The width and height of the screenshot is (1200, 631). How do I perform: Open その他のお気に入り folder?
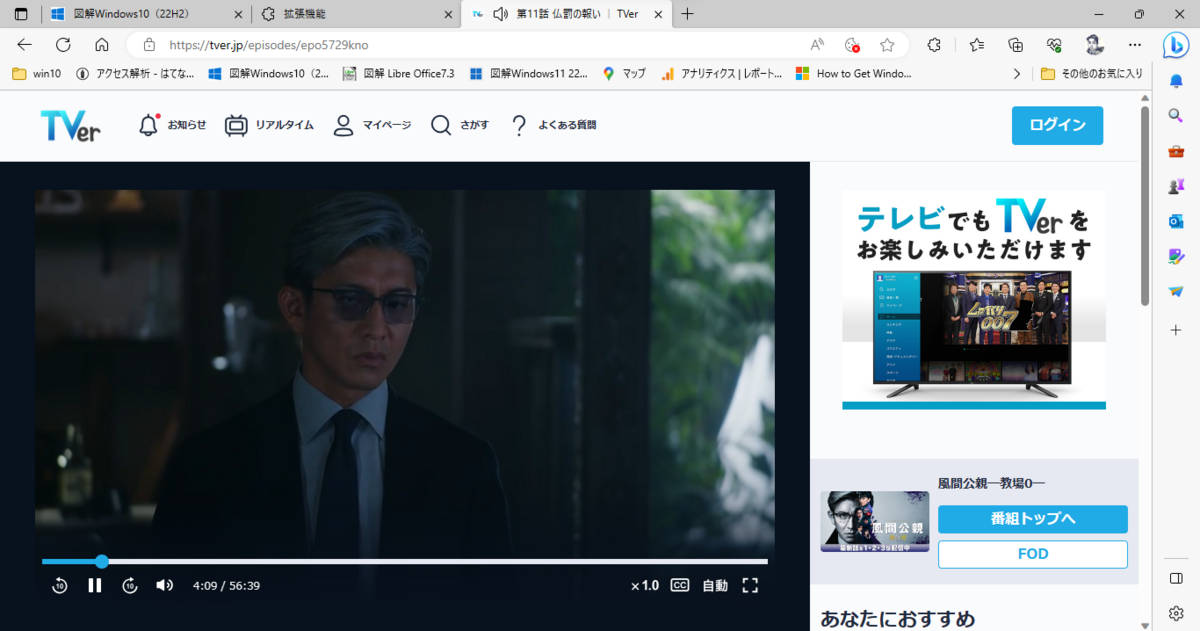1091,73
